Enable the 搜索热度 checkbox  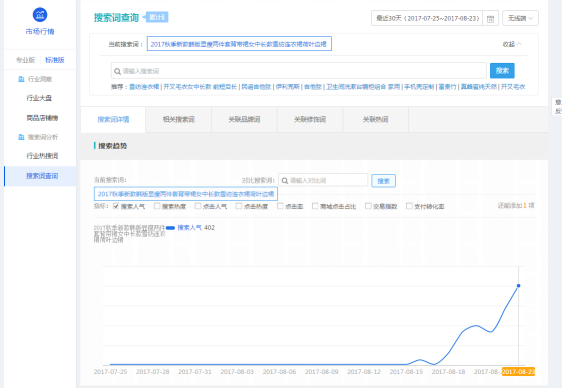[157, 206]
